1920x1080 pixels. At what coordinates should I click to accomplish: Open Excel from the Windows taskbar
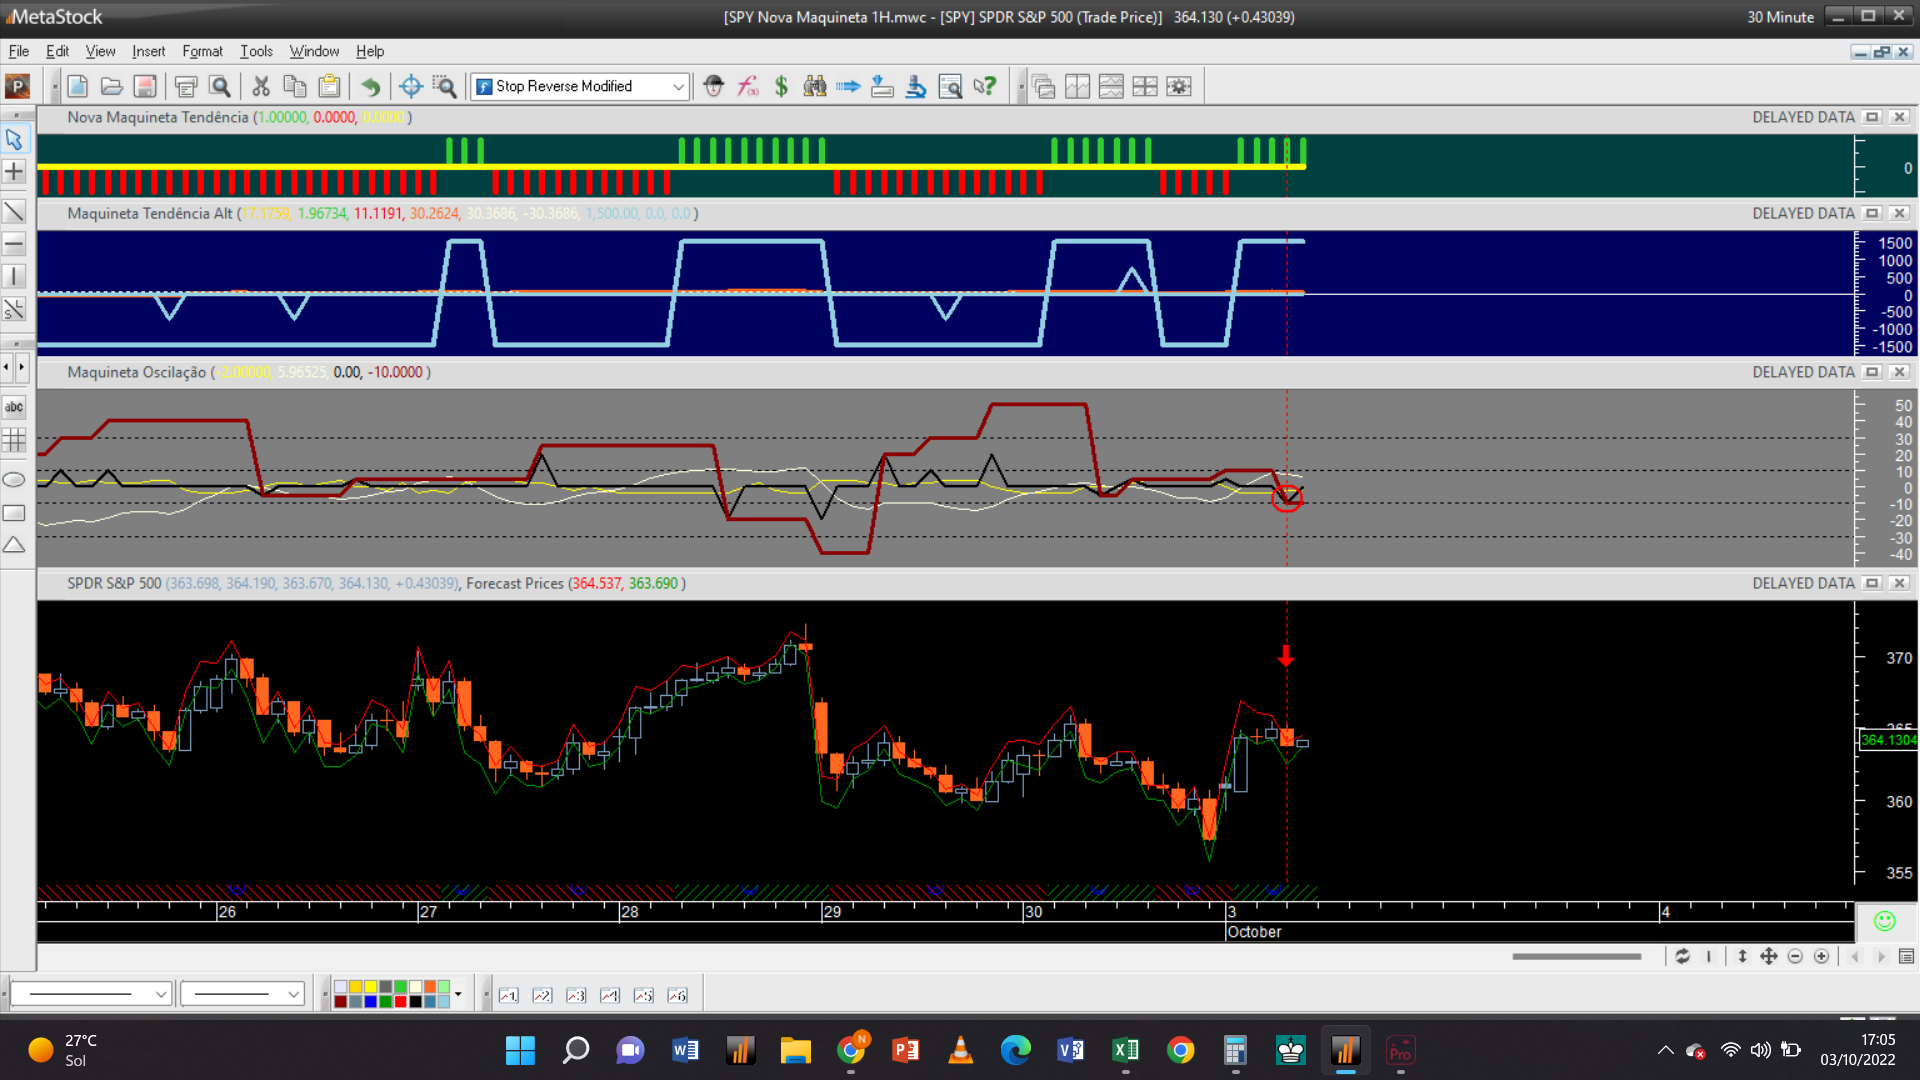(1125, 1050)
